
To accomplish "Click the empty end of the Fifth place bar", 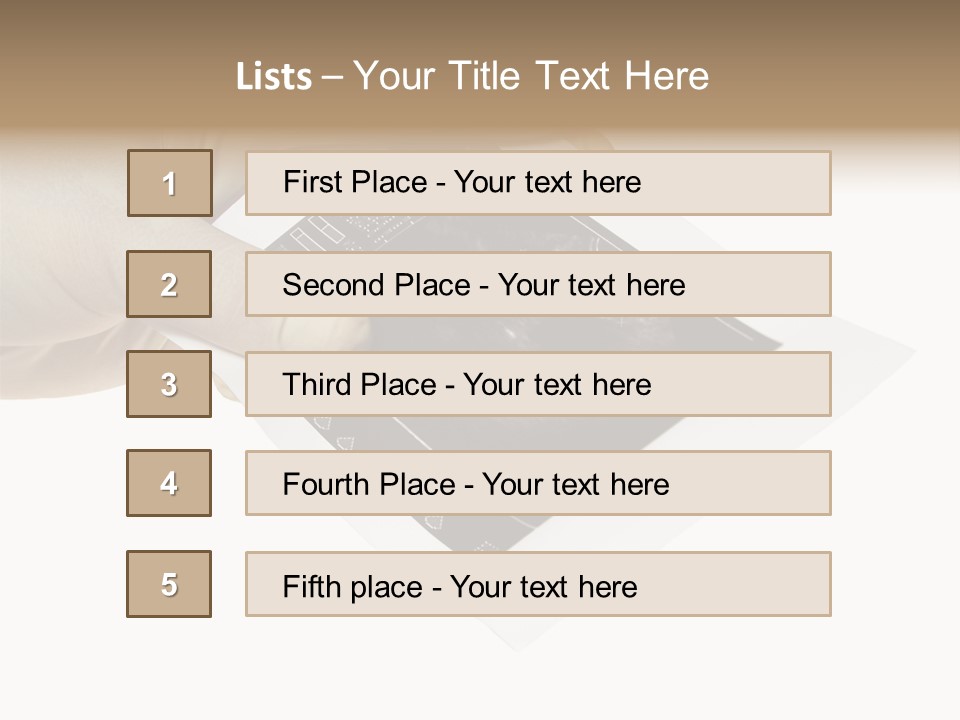I will [x=750, y=584].
